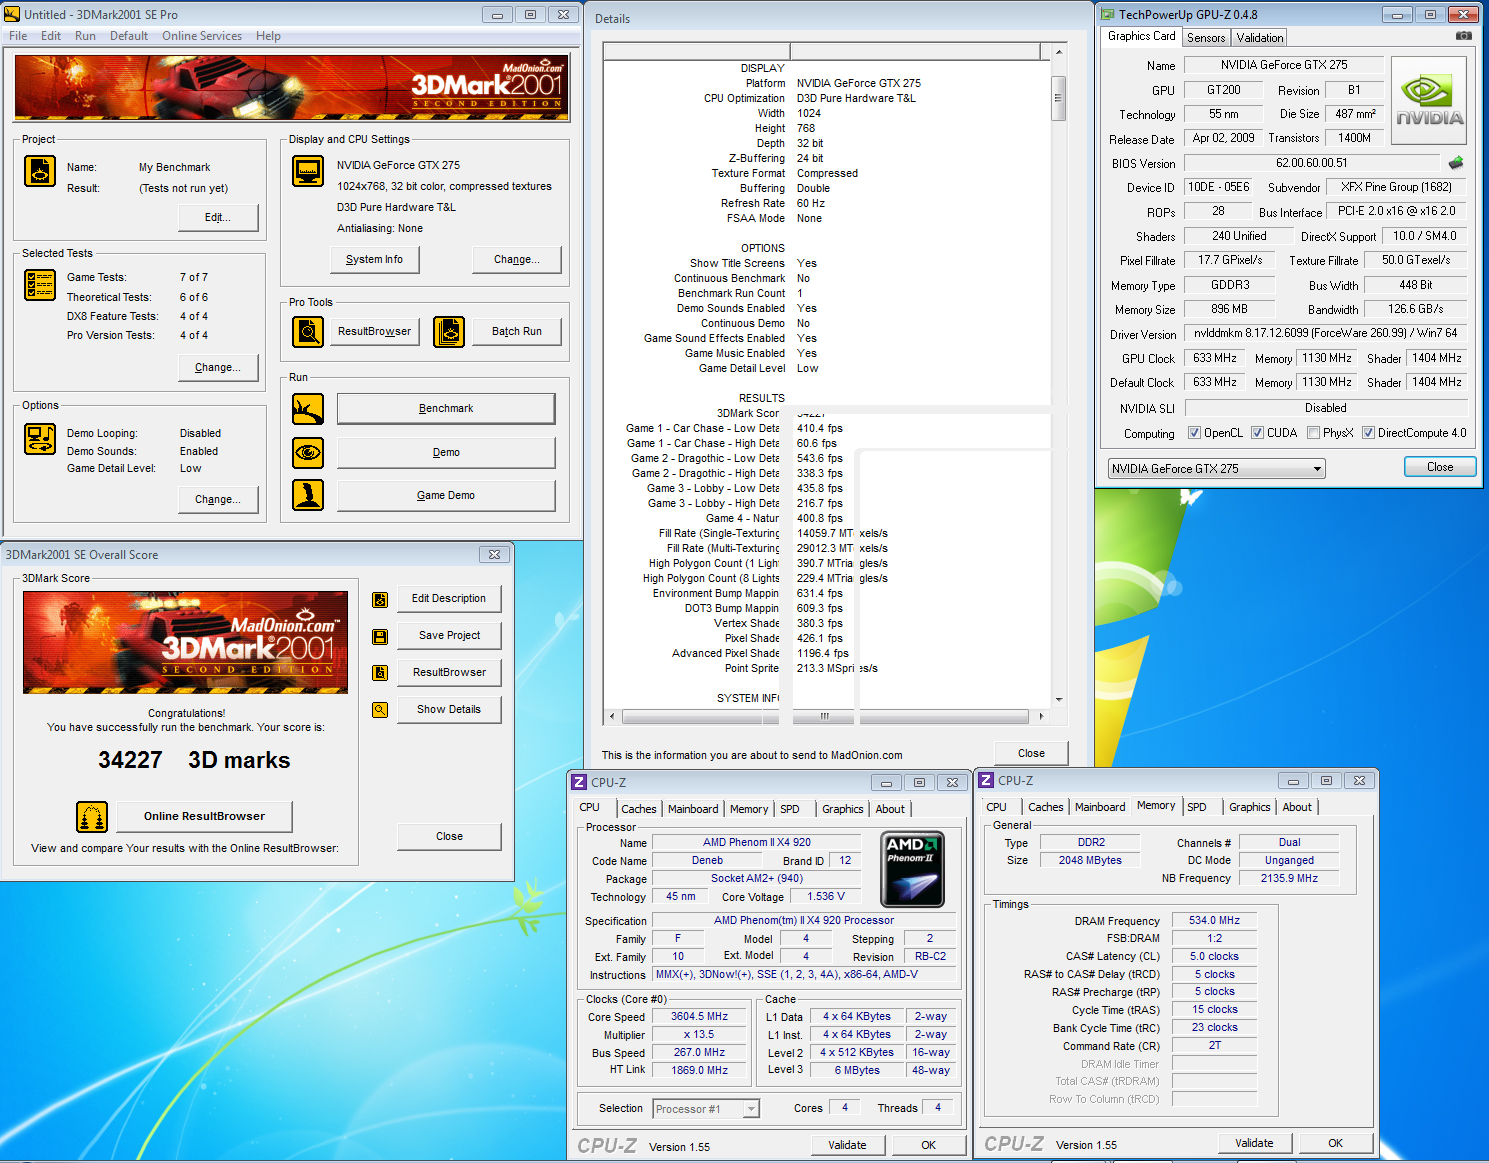Click the Save Project button
Screen dimensions: 1489x1163
coord(449,635)
